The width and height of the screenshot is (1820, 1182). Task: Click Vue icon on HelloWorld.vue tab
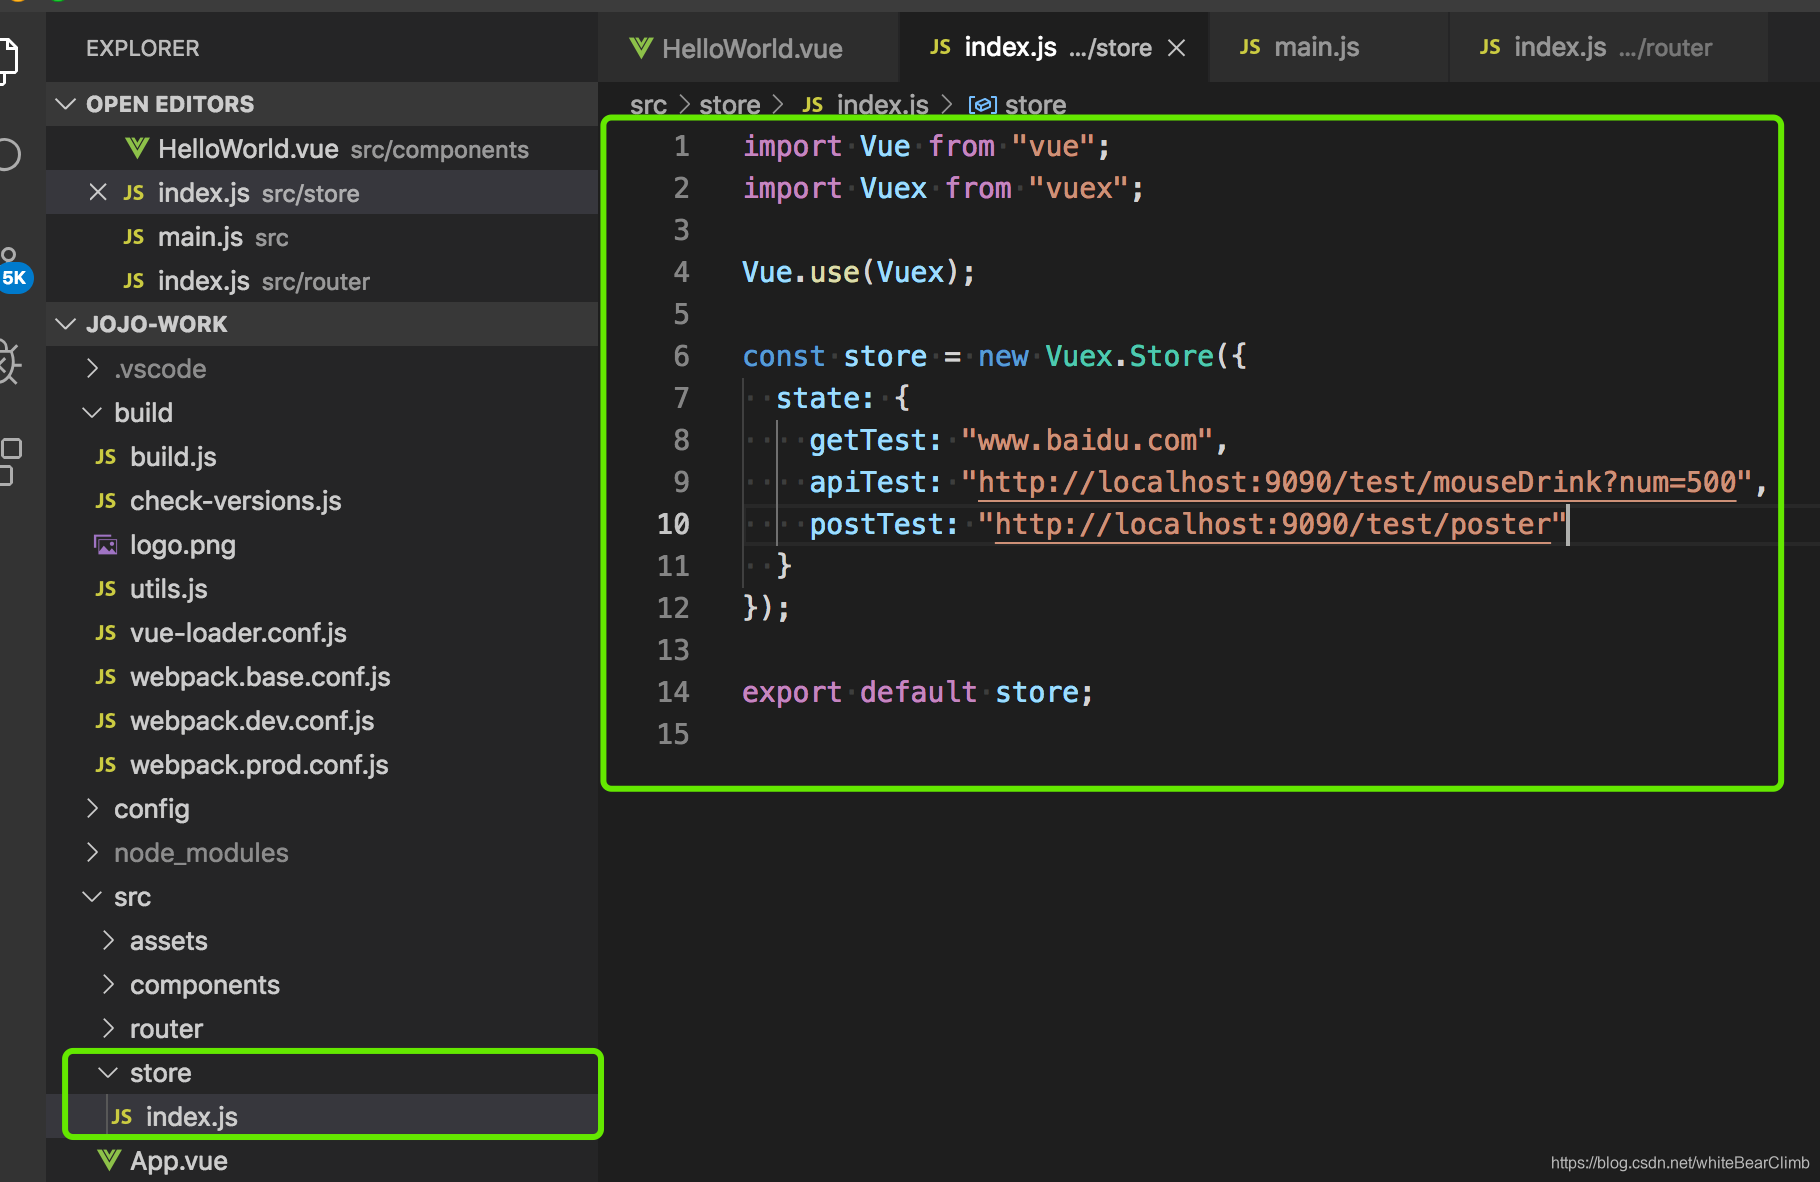tap(641, 48)
